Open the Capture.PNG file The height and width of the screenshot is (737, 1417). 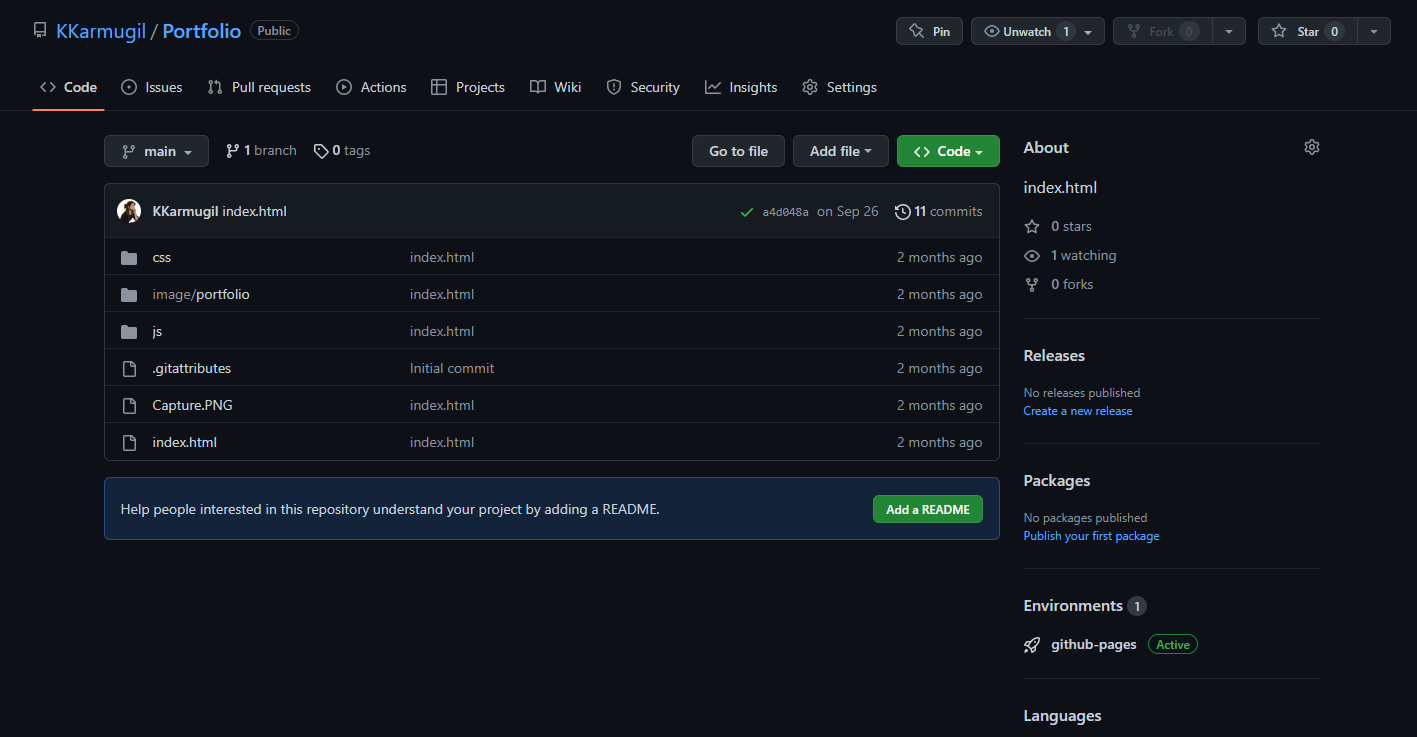(x=193, y=406)
